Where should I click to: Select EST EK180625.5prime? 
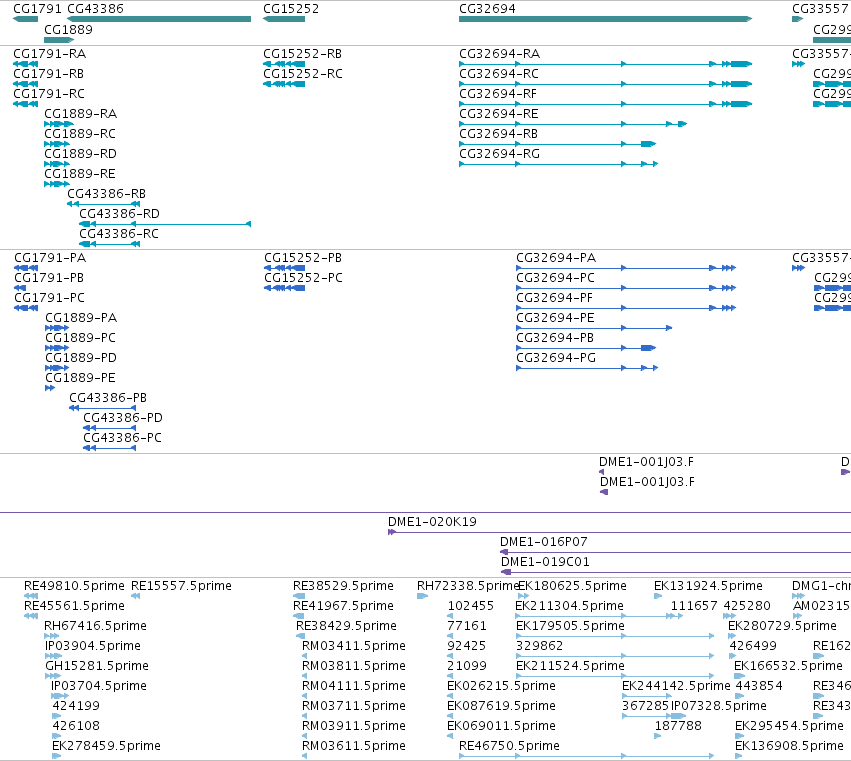[x=572, y=586]
